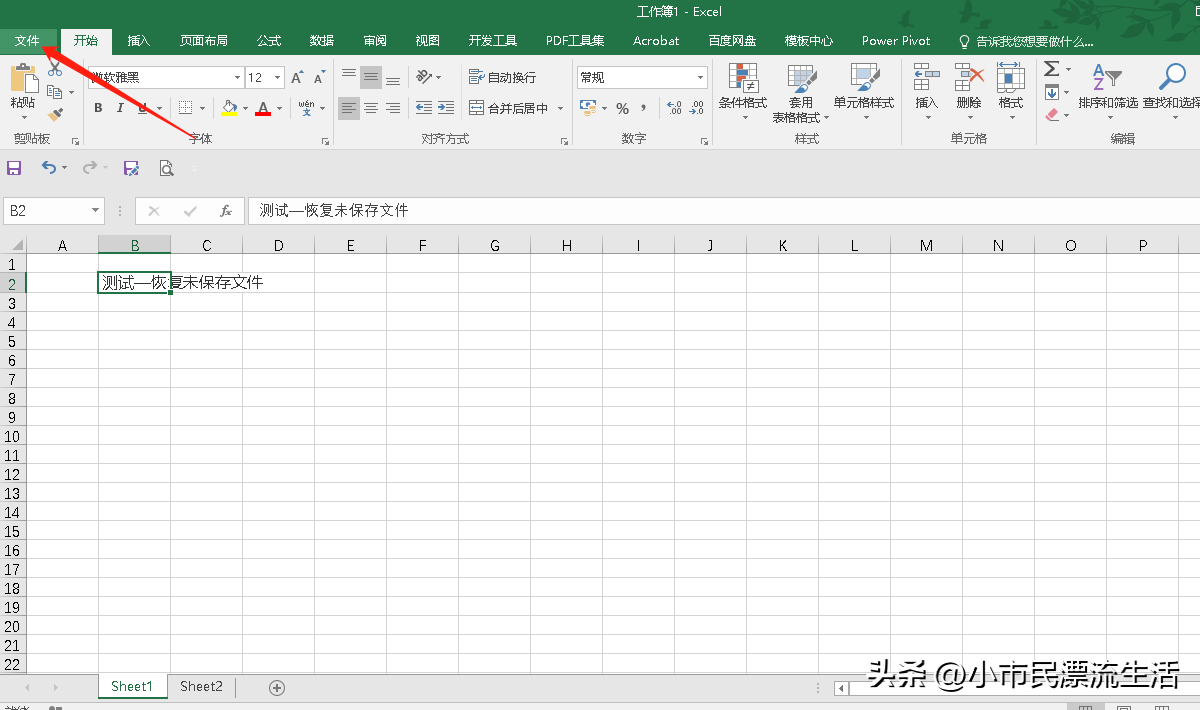Open Conditional Formatting (条件格式)

(x=742, y=92)
